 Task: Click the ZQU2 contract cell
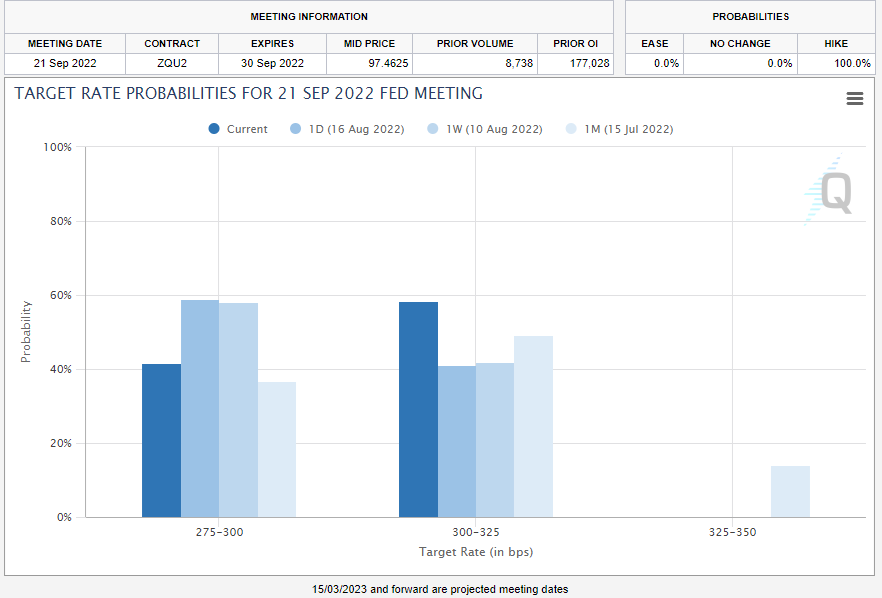pos(172,63)
